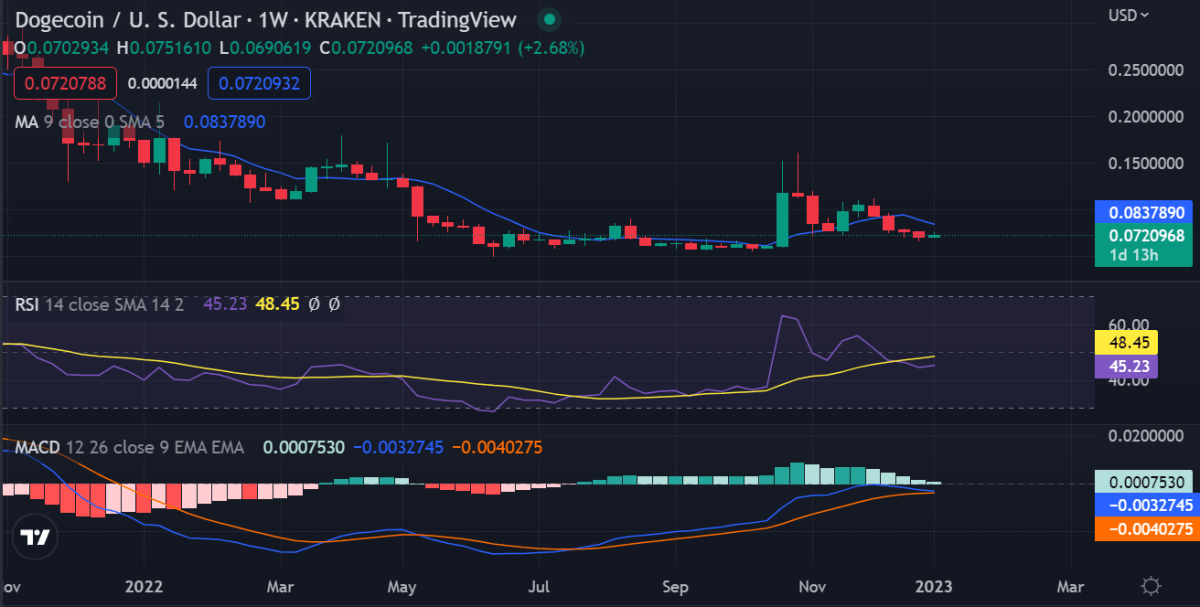This screenshot has height=607, width=1200.
Task: Click the yellow 48.45 RSI axis tag
Action: [x=1127, y=342]
